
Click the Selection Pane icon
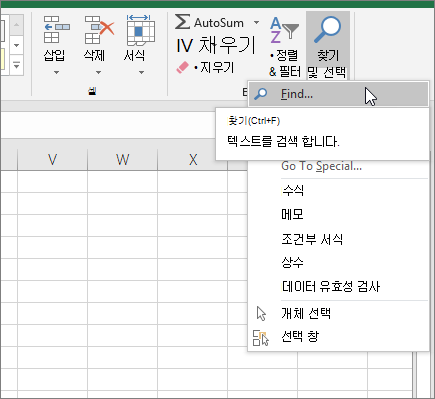261,338
